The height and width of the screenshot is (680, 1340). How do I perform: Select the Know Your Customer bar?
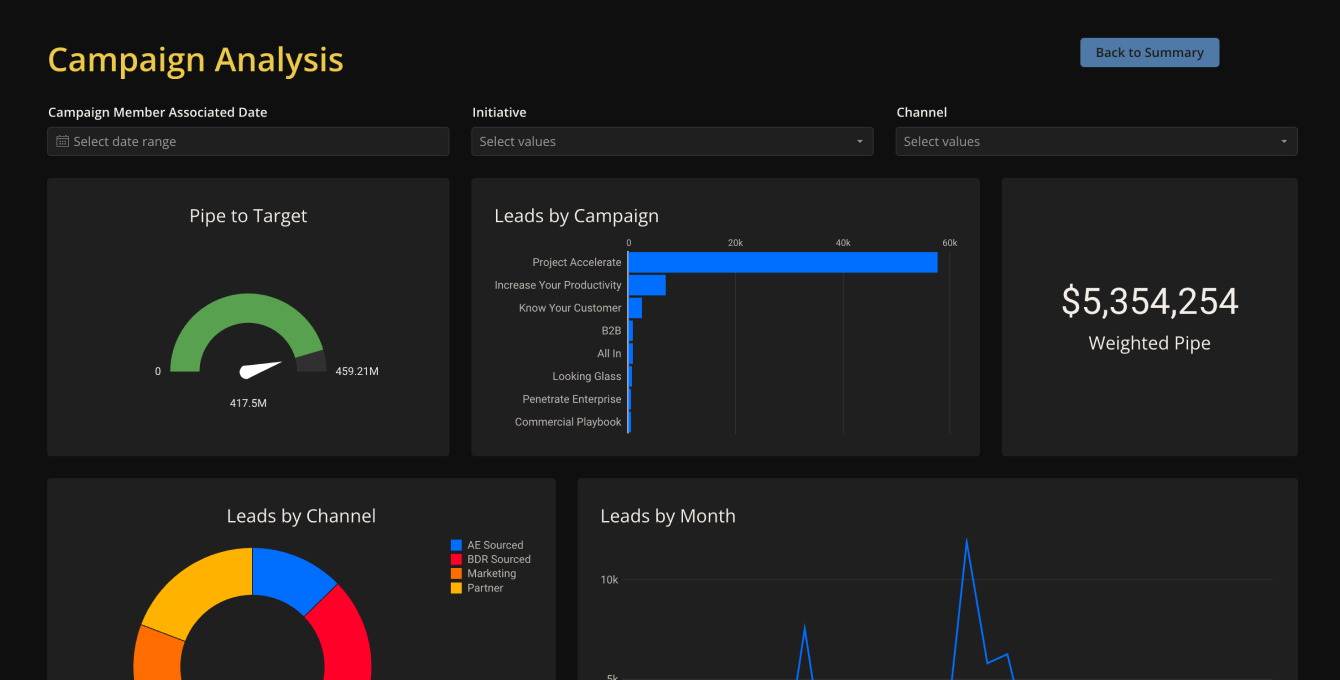[x=635, y=308]
